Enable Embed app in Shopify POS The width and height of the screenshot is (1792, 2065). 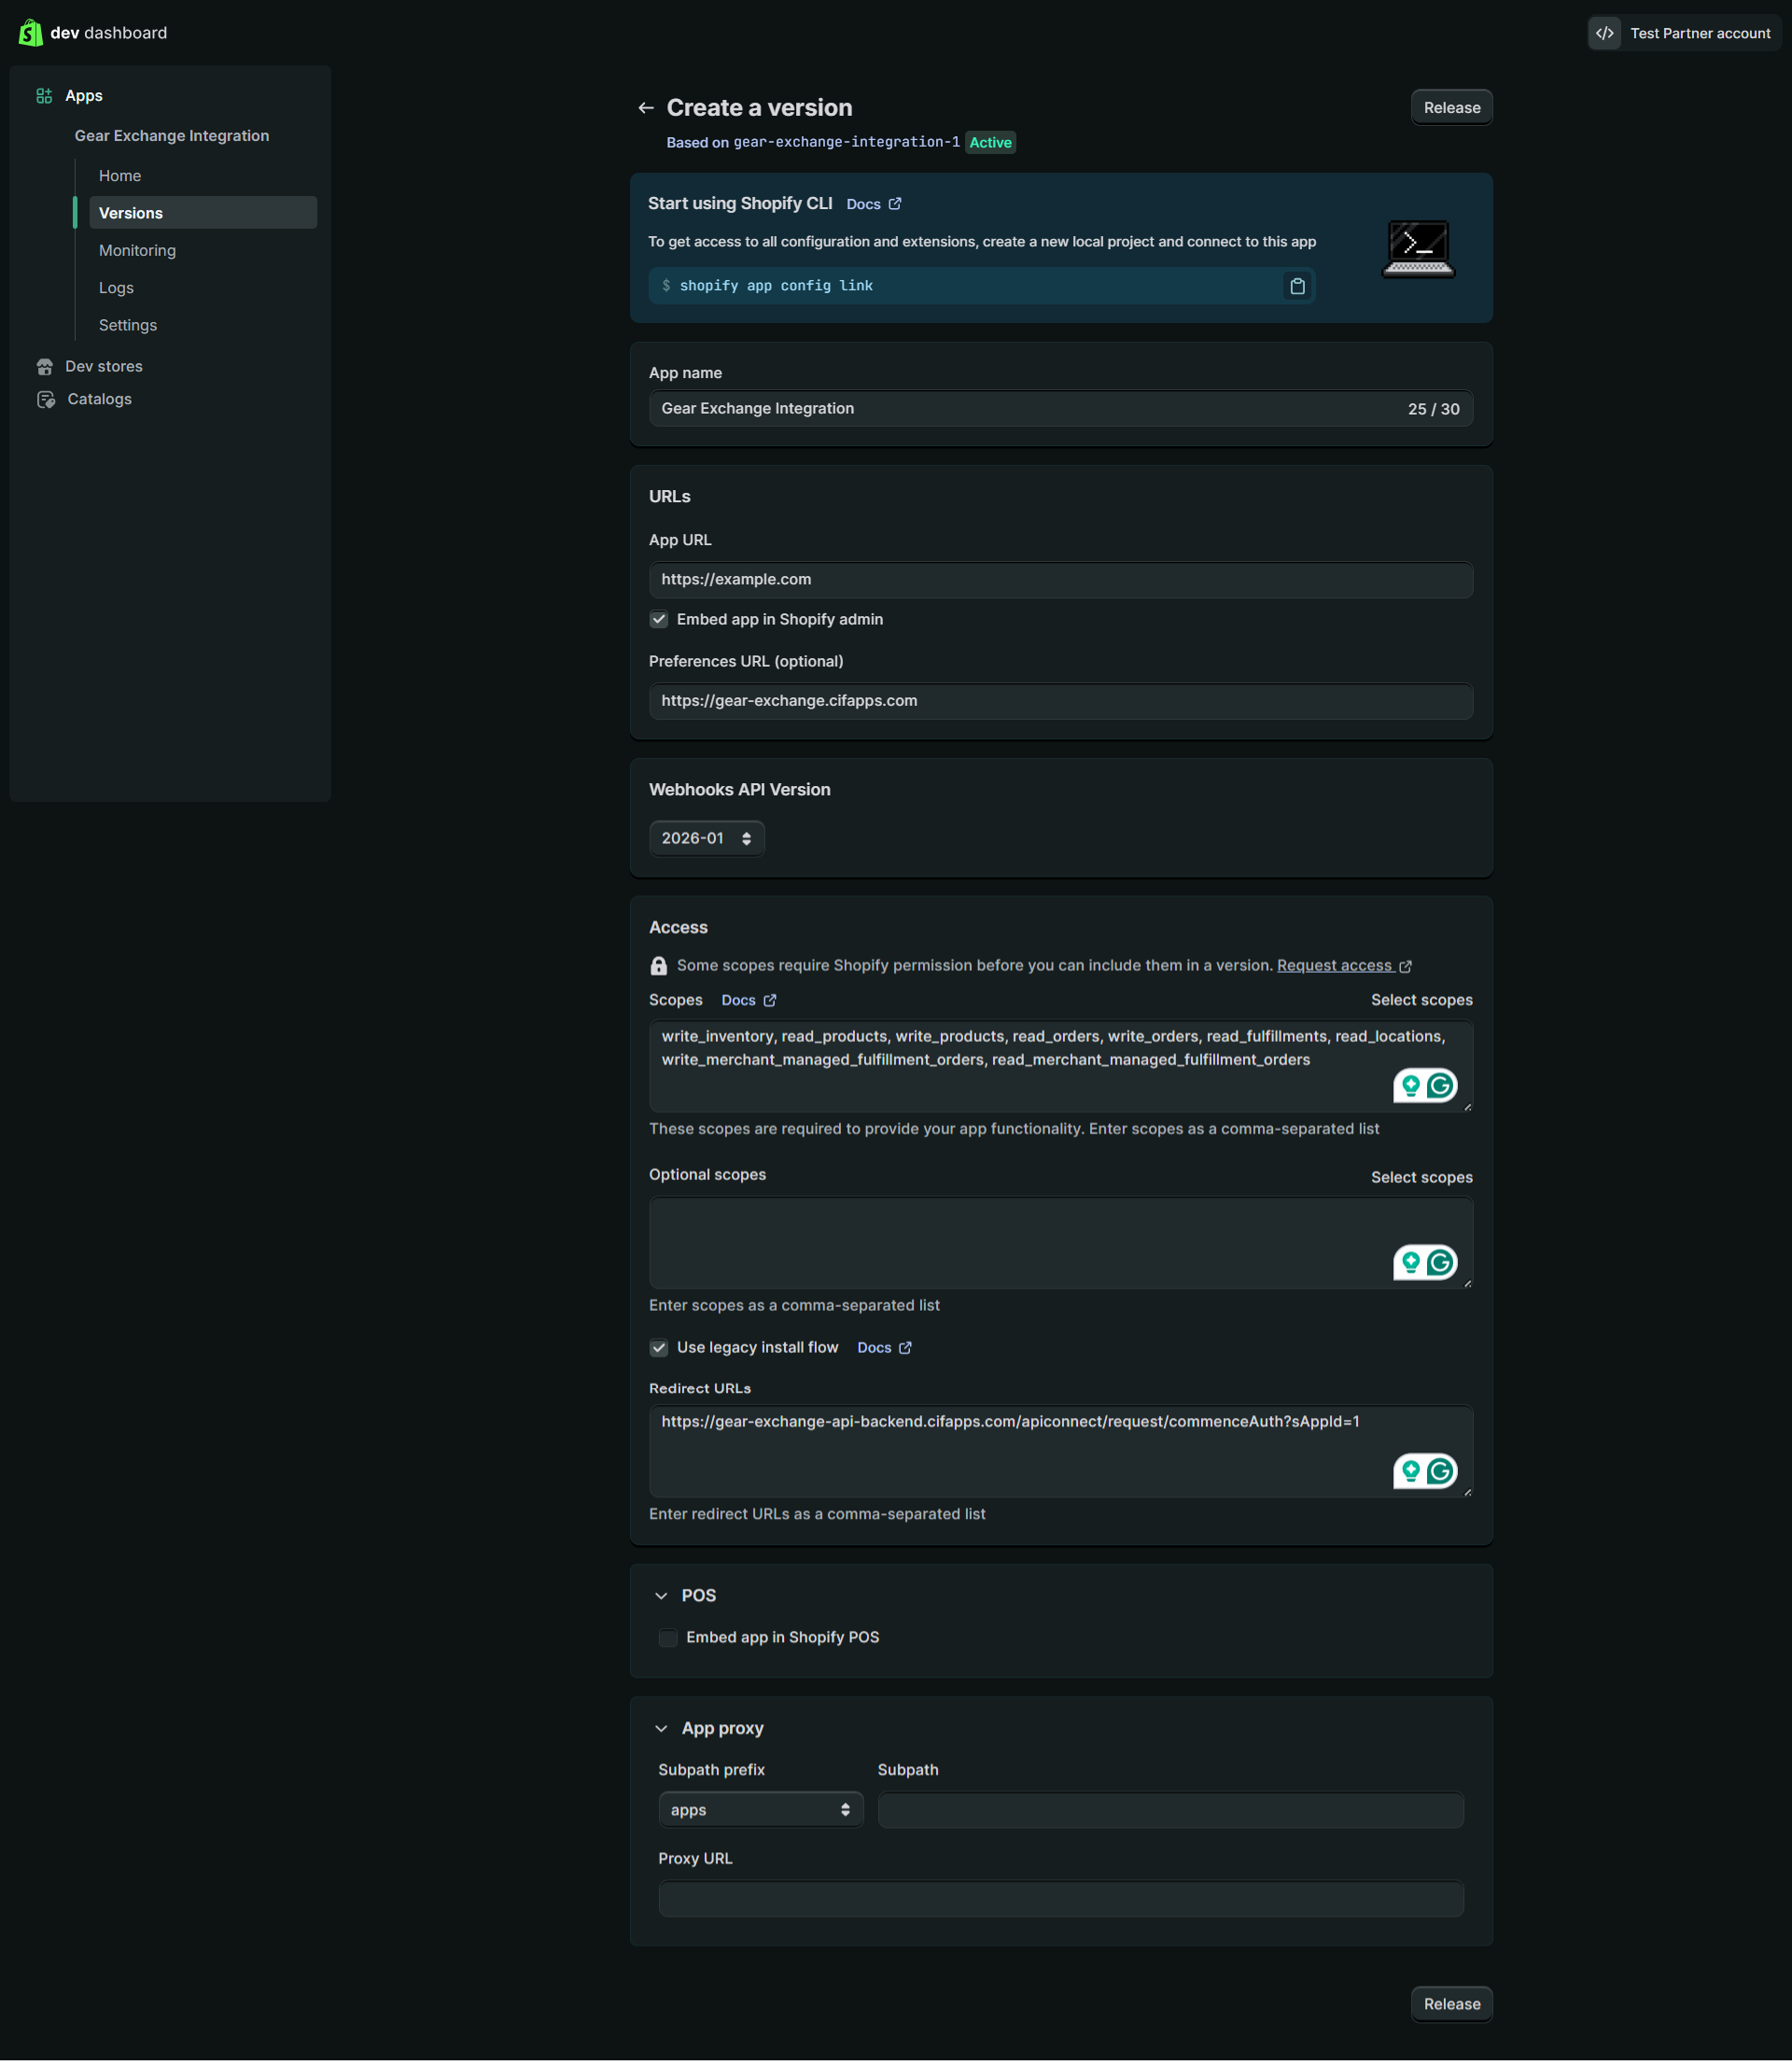(668, 1638)
